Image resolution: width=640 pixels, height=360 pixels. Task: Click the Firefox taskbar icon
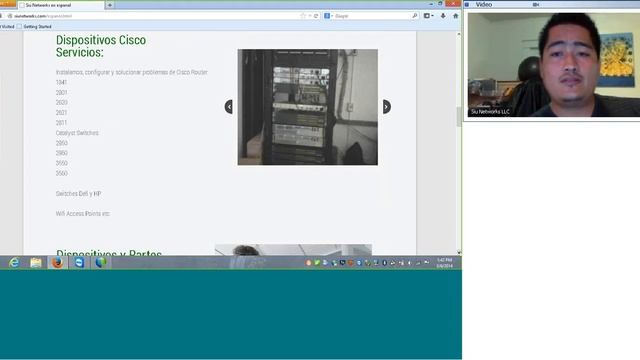pos(58,262)
